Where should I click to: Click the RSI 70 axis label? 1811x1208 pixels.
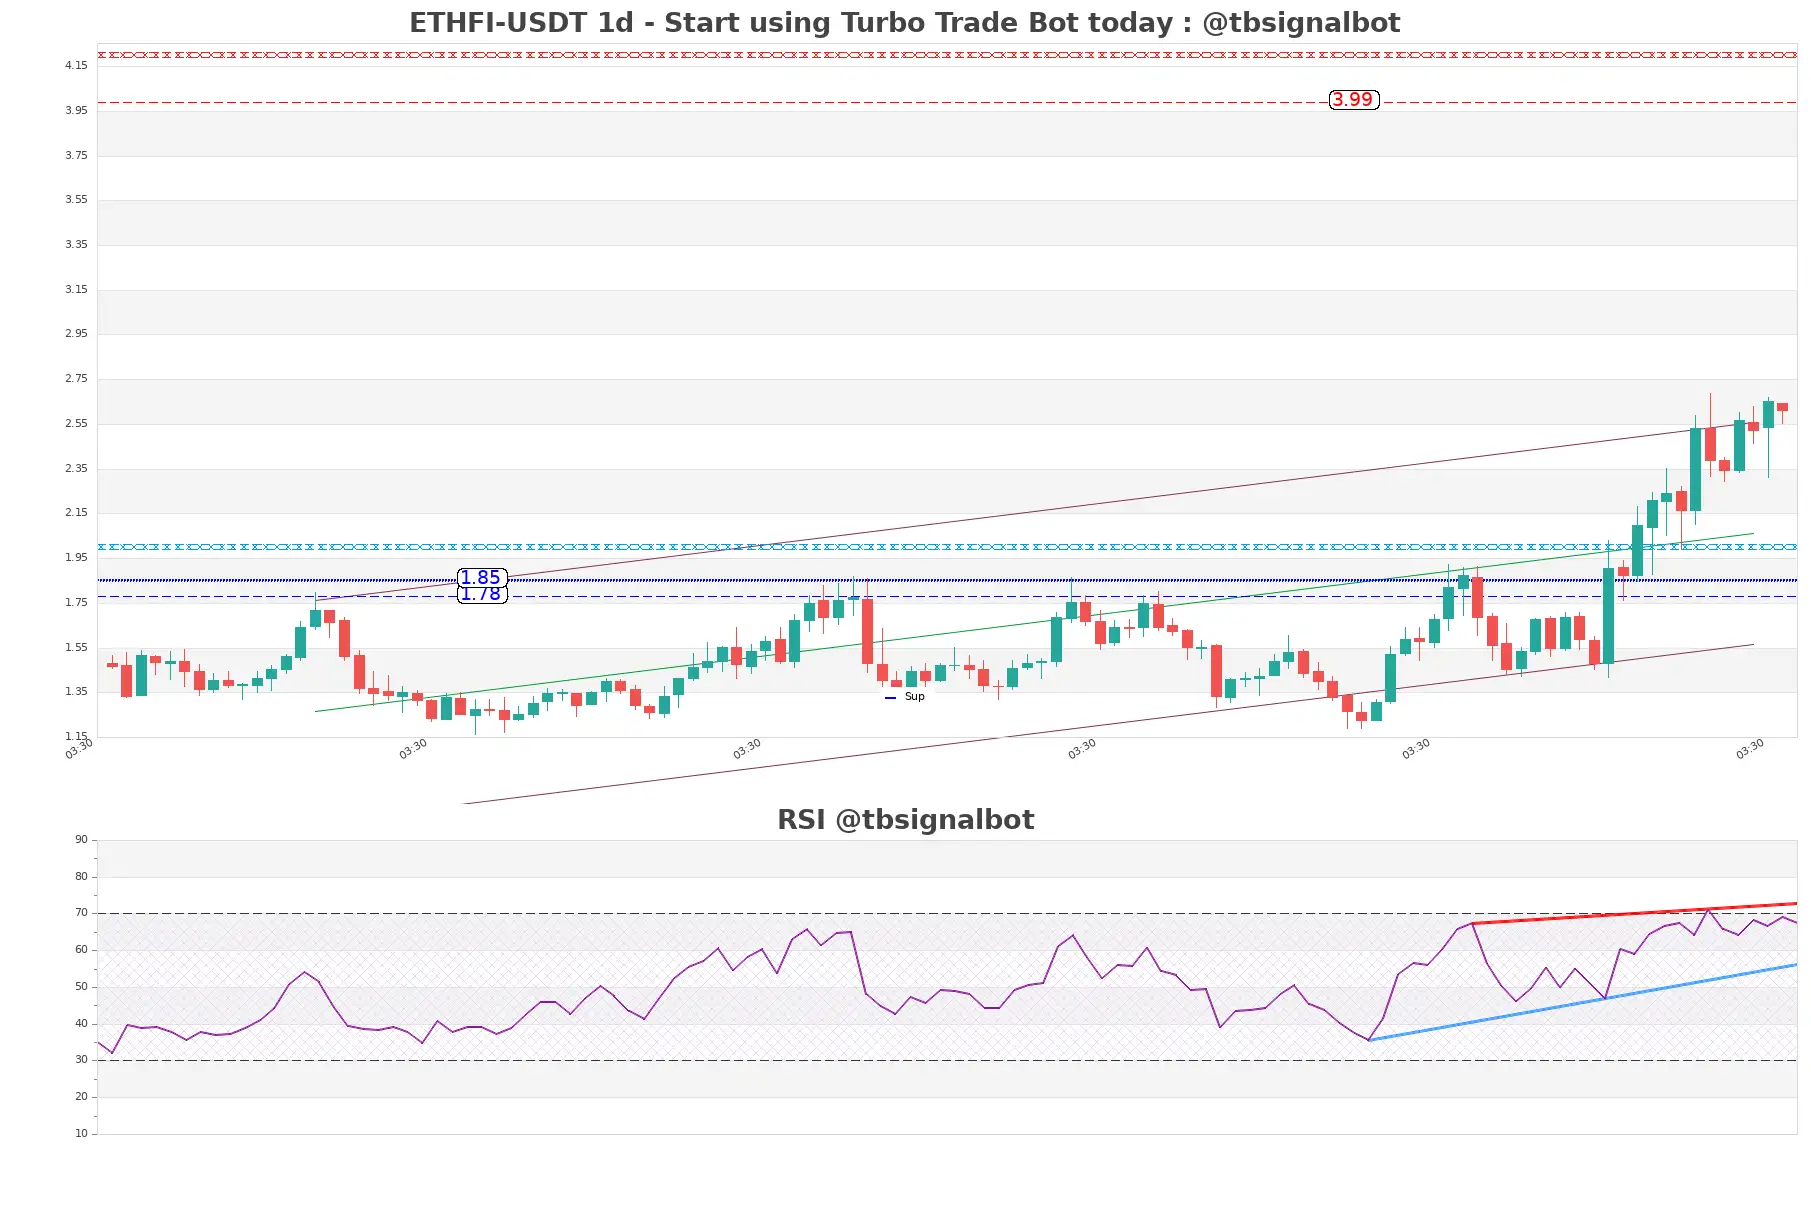(x=81, y=913)
